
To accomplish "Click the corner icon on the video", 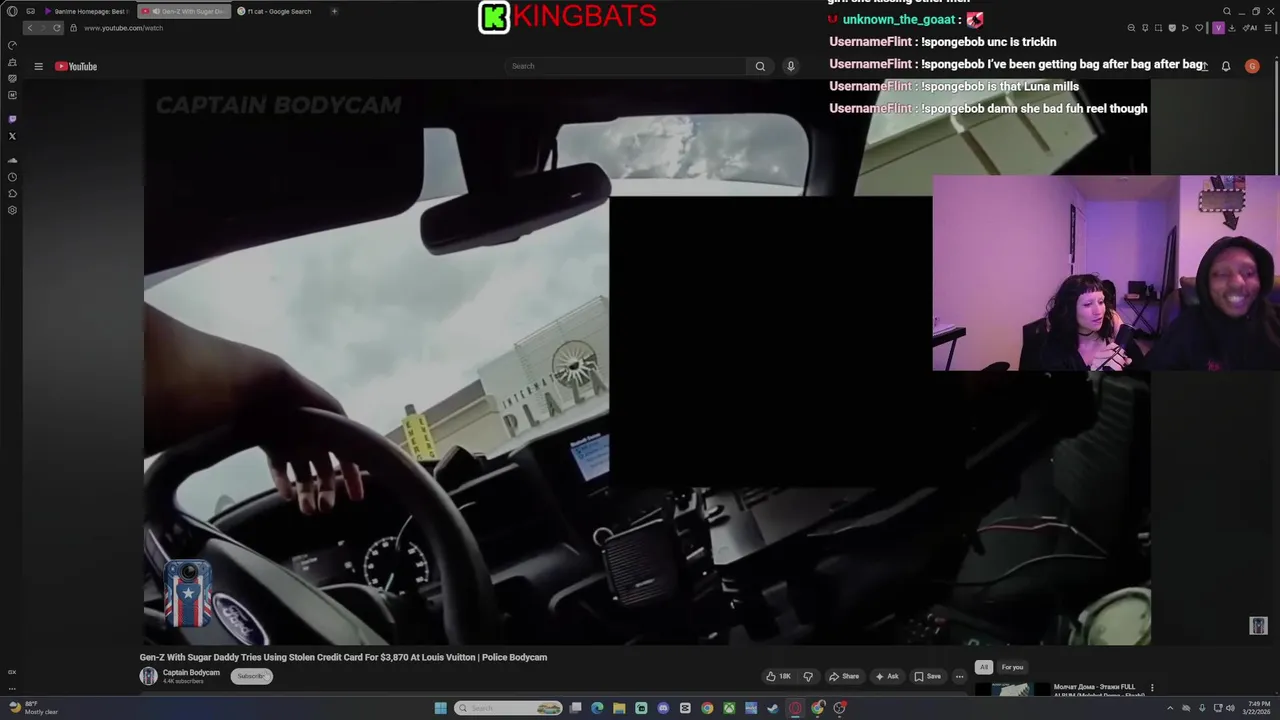I will tap(1258, 625).
